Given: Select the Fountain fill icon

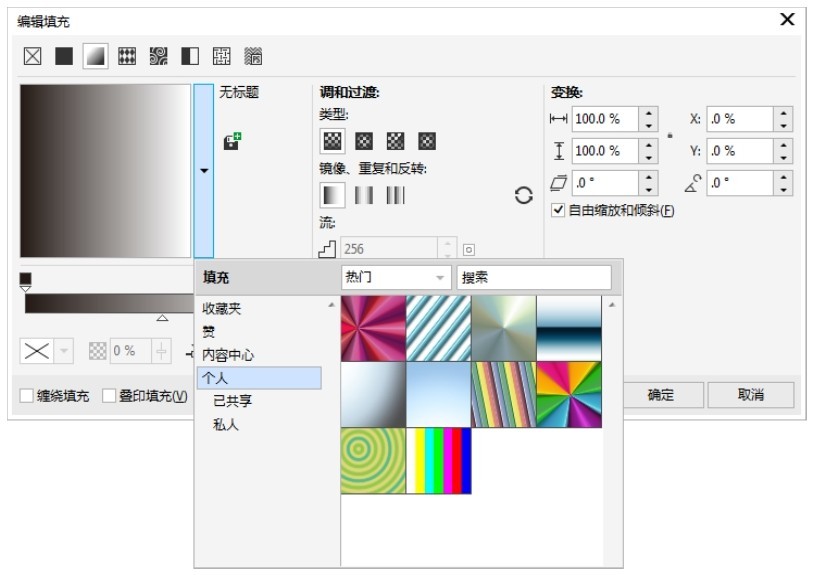Looking at the screenshot, I should [x=95, y=56].
